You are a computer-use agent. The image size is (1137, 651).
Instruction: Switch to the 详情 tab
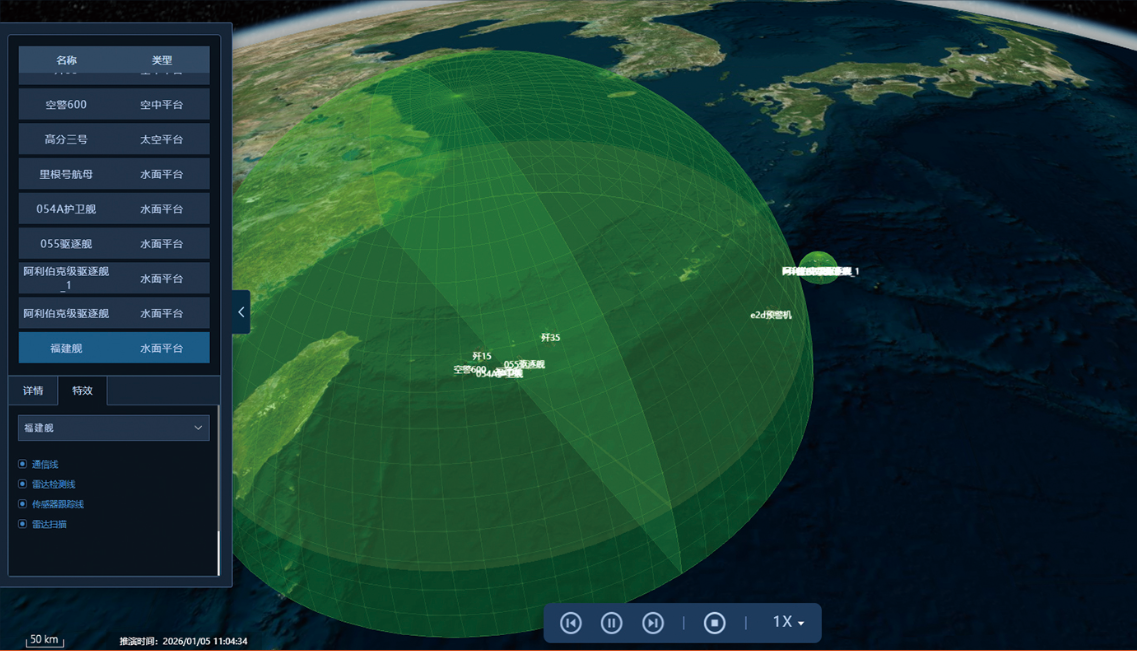click(x=33, y=391)
